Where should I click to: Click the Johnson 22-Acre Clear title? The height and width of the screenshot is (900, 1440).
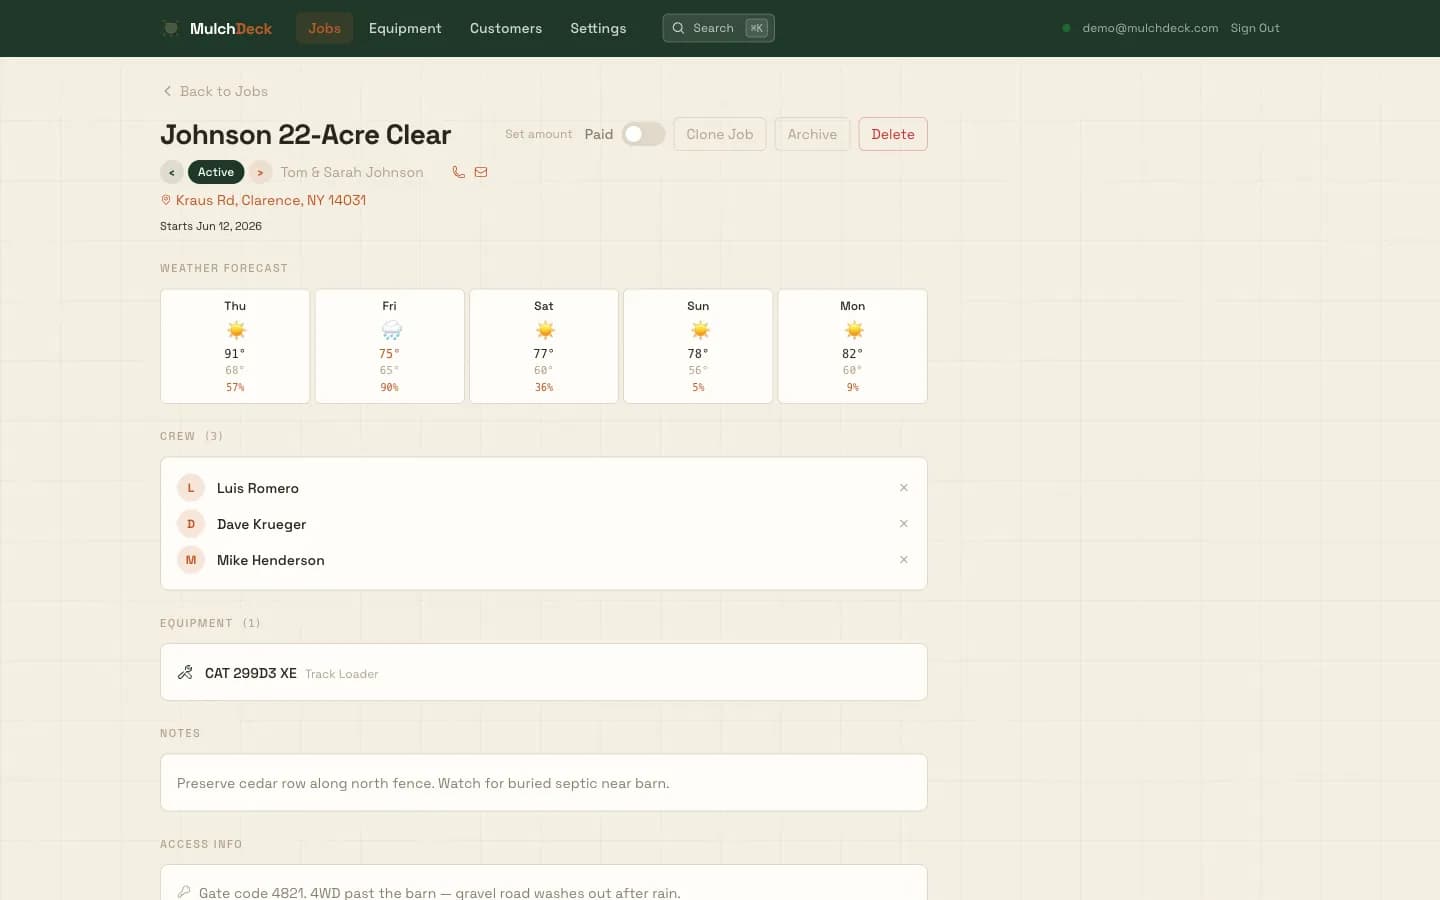point(306,134)
